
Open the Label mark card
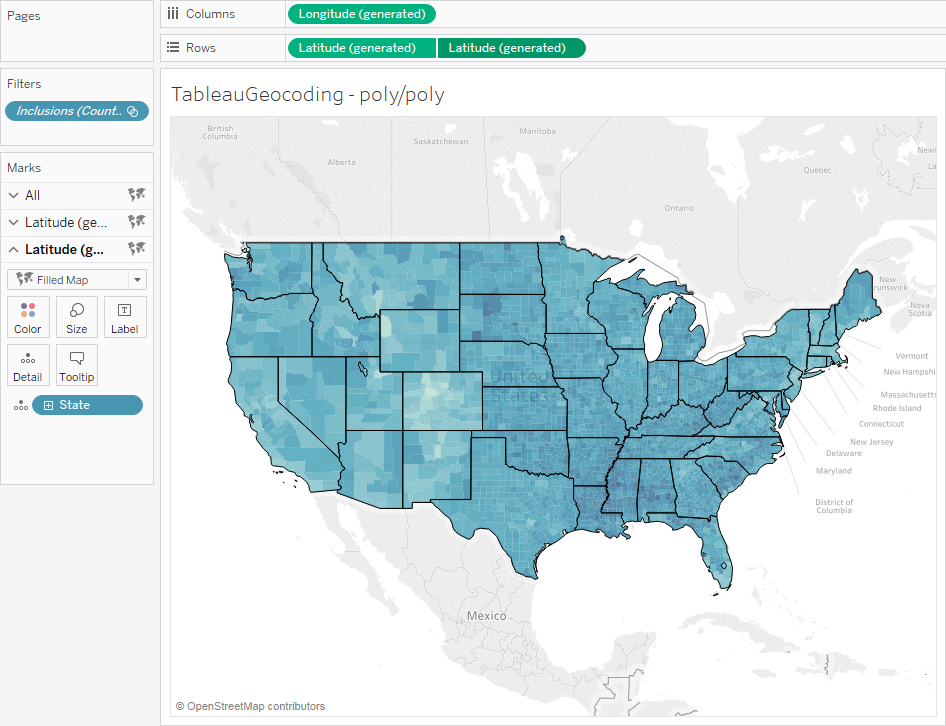pyautogui.click(x=125, y=316)
